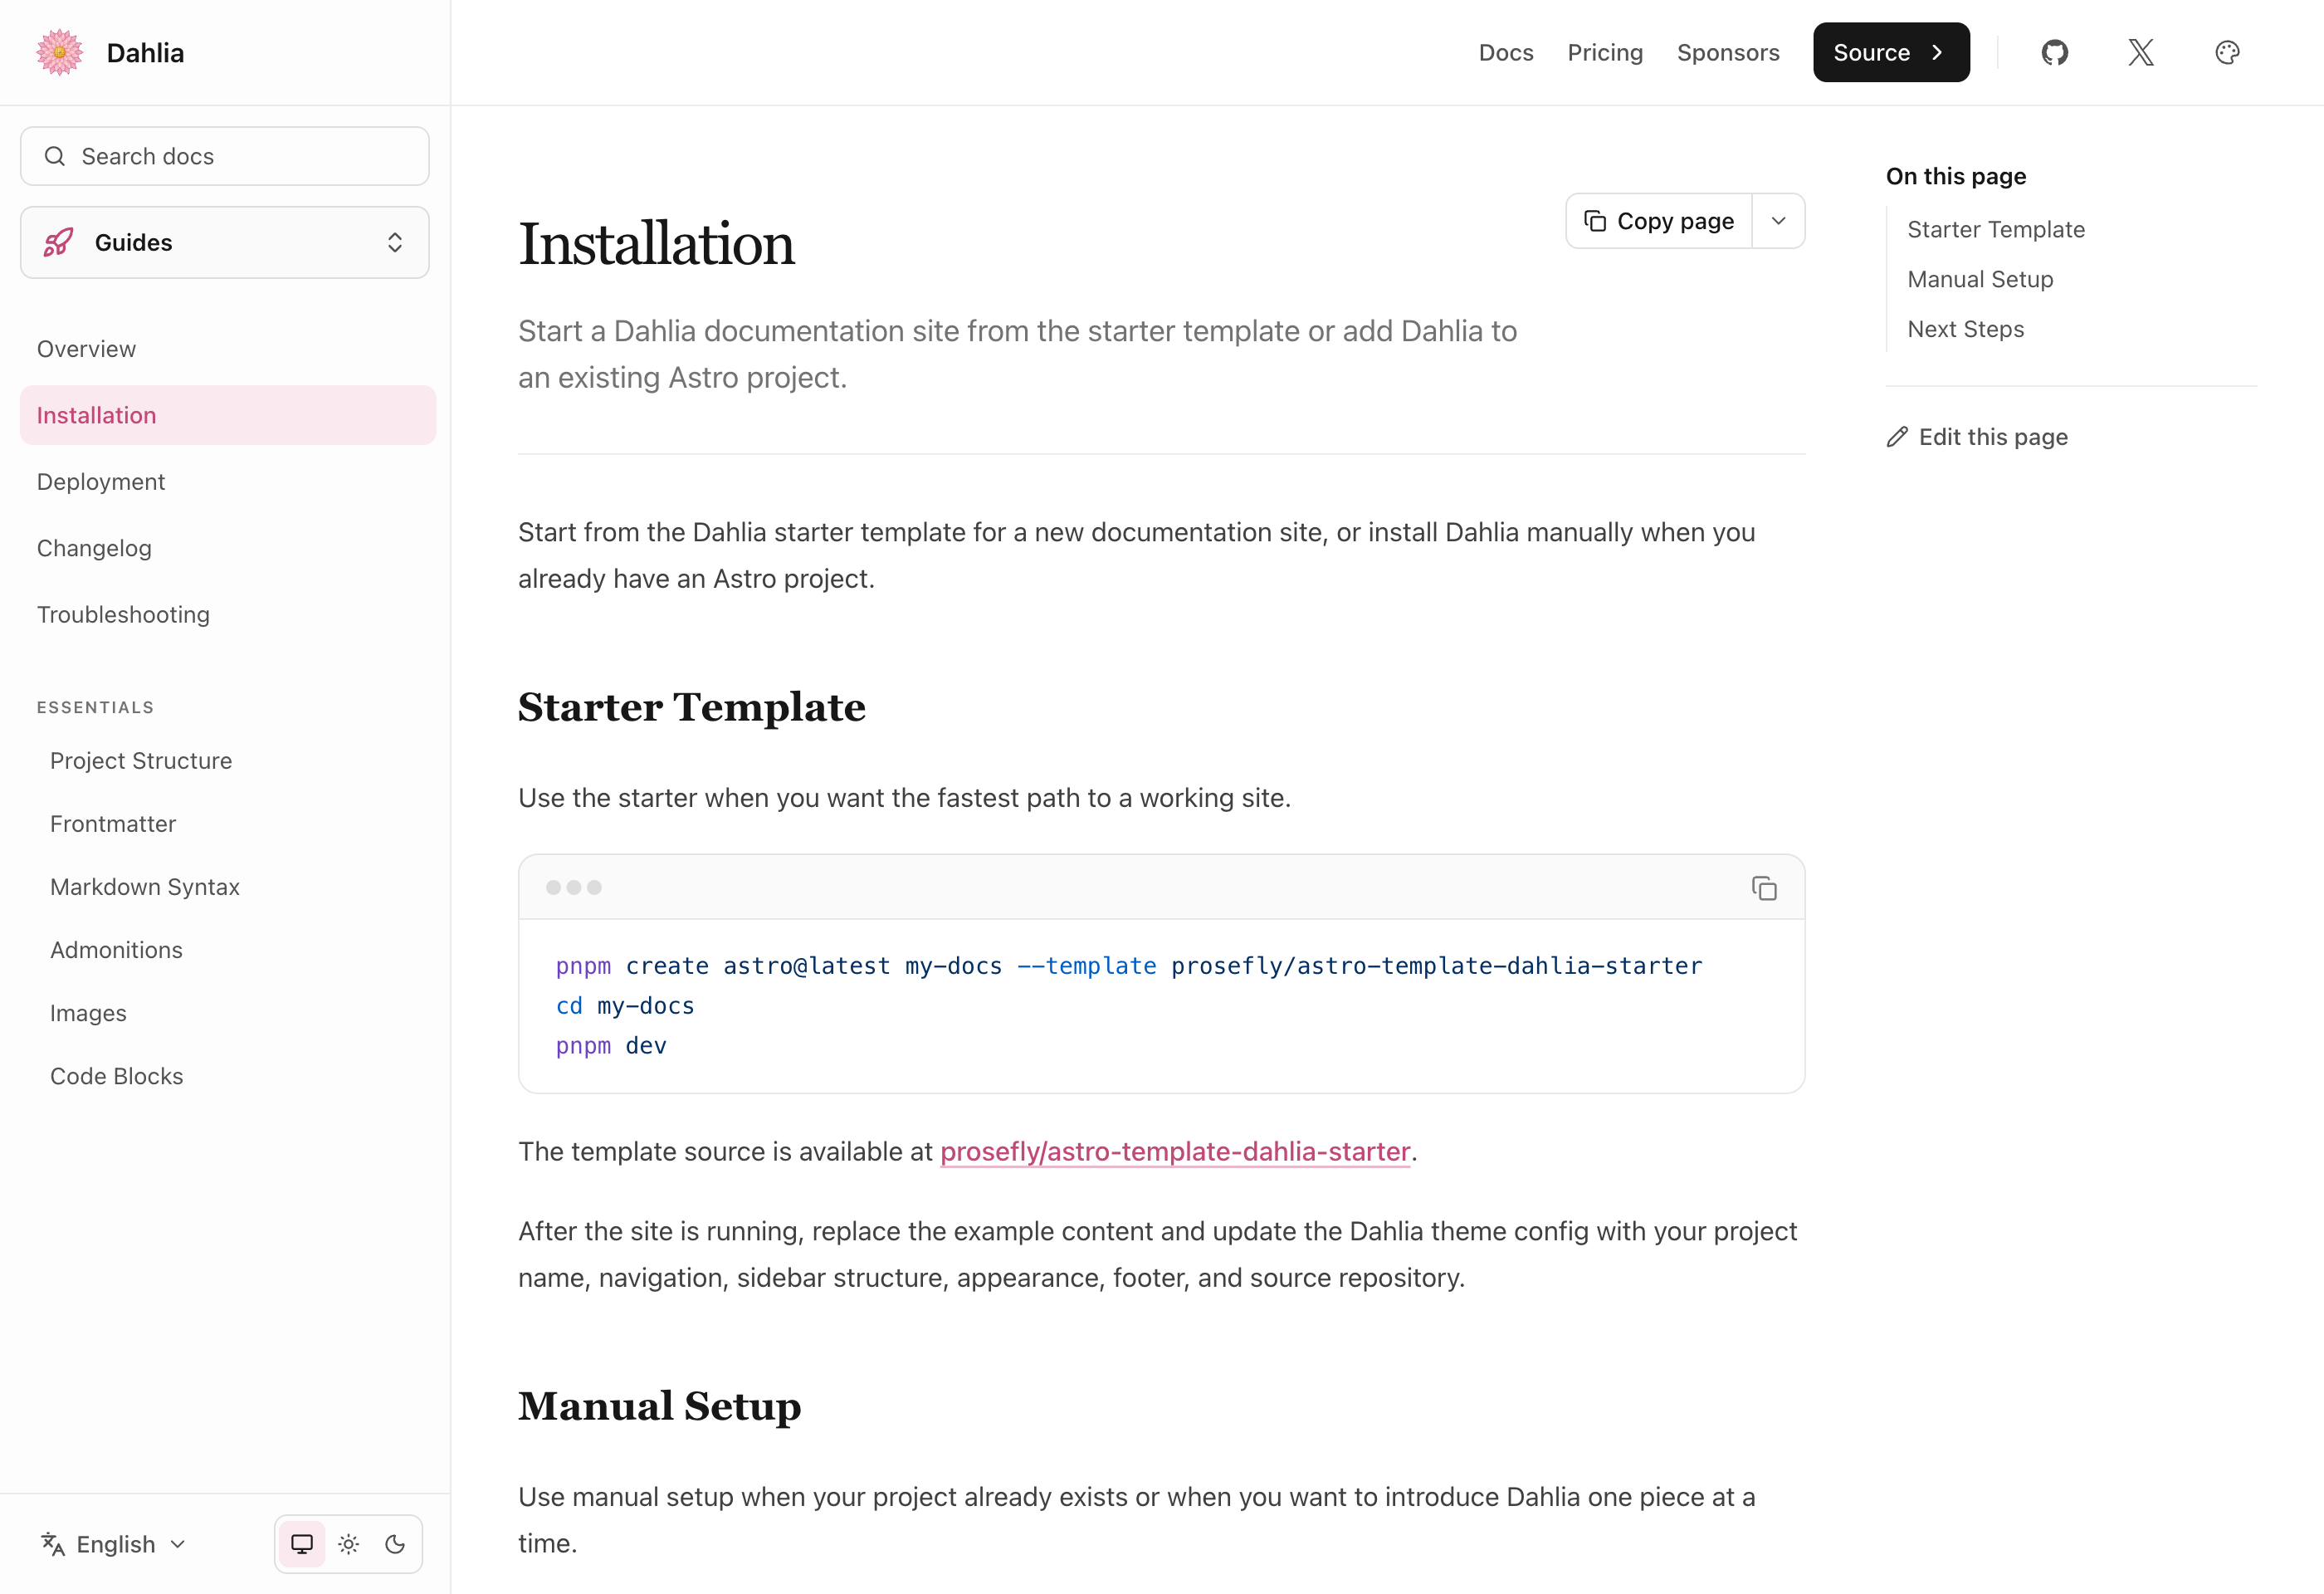
Task: Click the Source button
Action: click(1891, 52)
